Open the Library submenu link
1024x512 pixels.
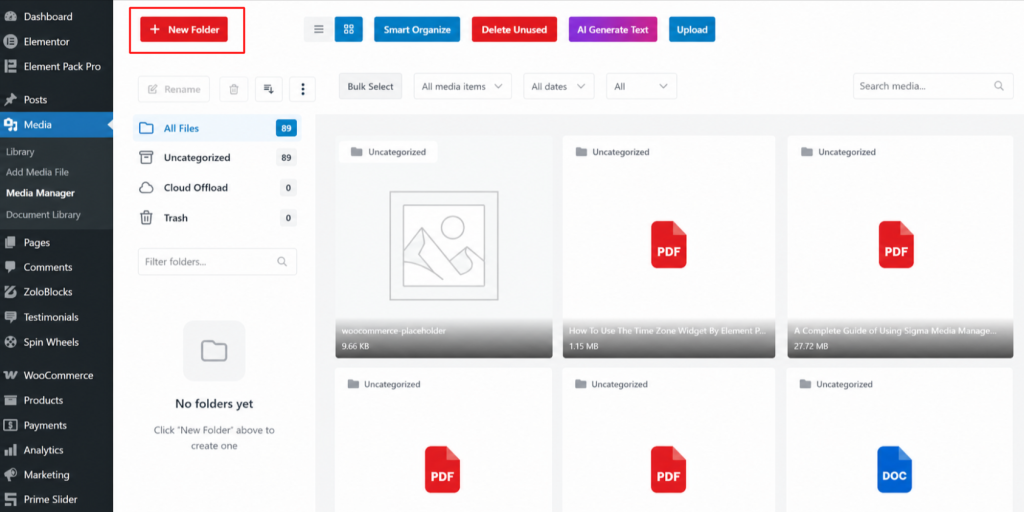[20, 152]
